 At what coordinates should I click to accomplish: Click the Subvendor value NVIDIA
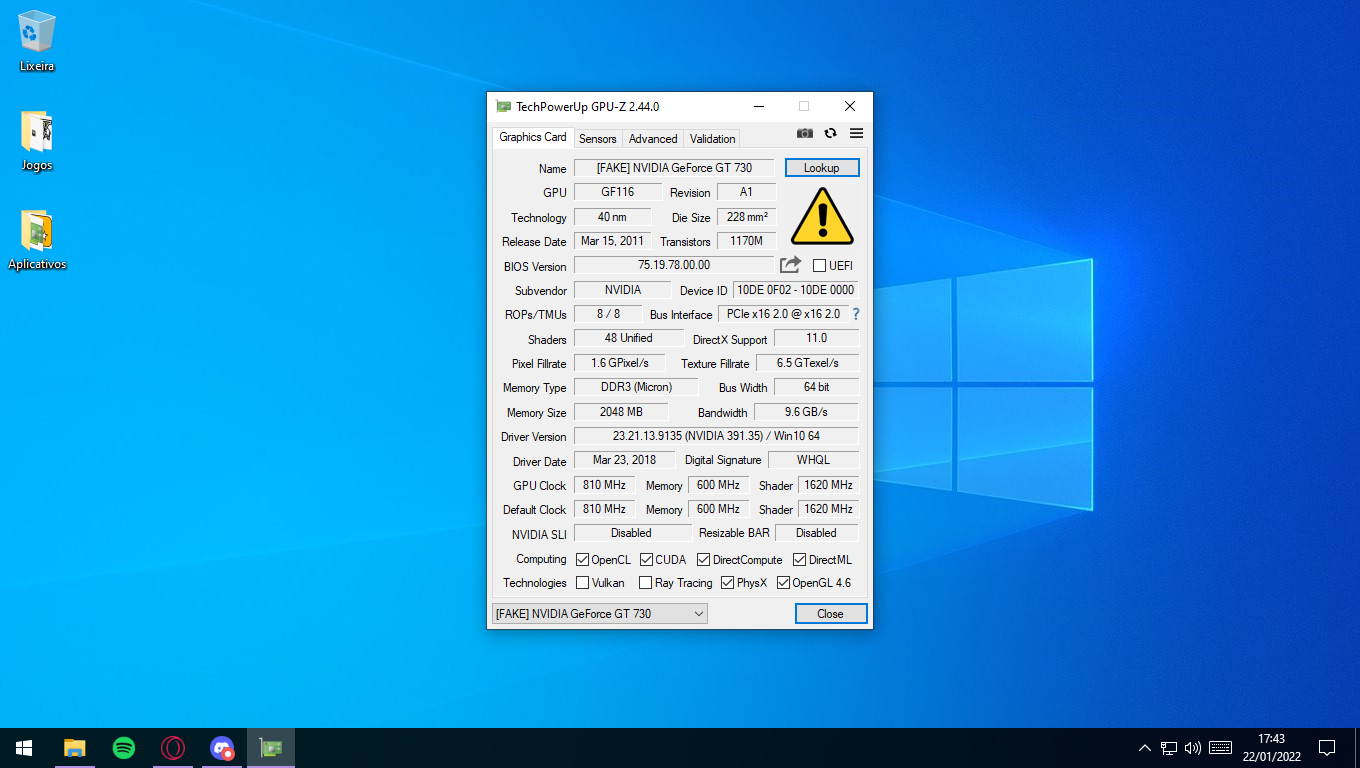coord(622,290)
